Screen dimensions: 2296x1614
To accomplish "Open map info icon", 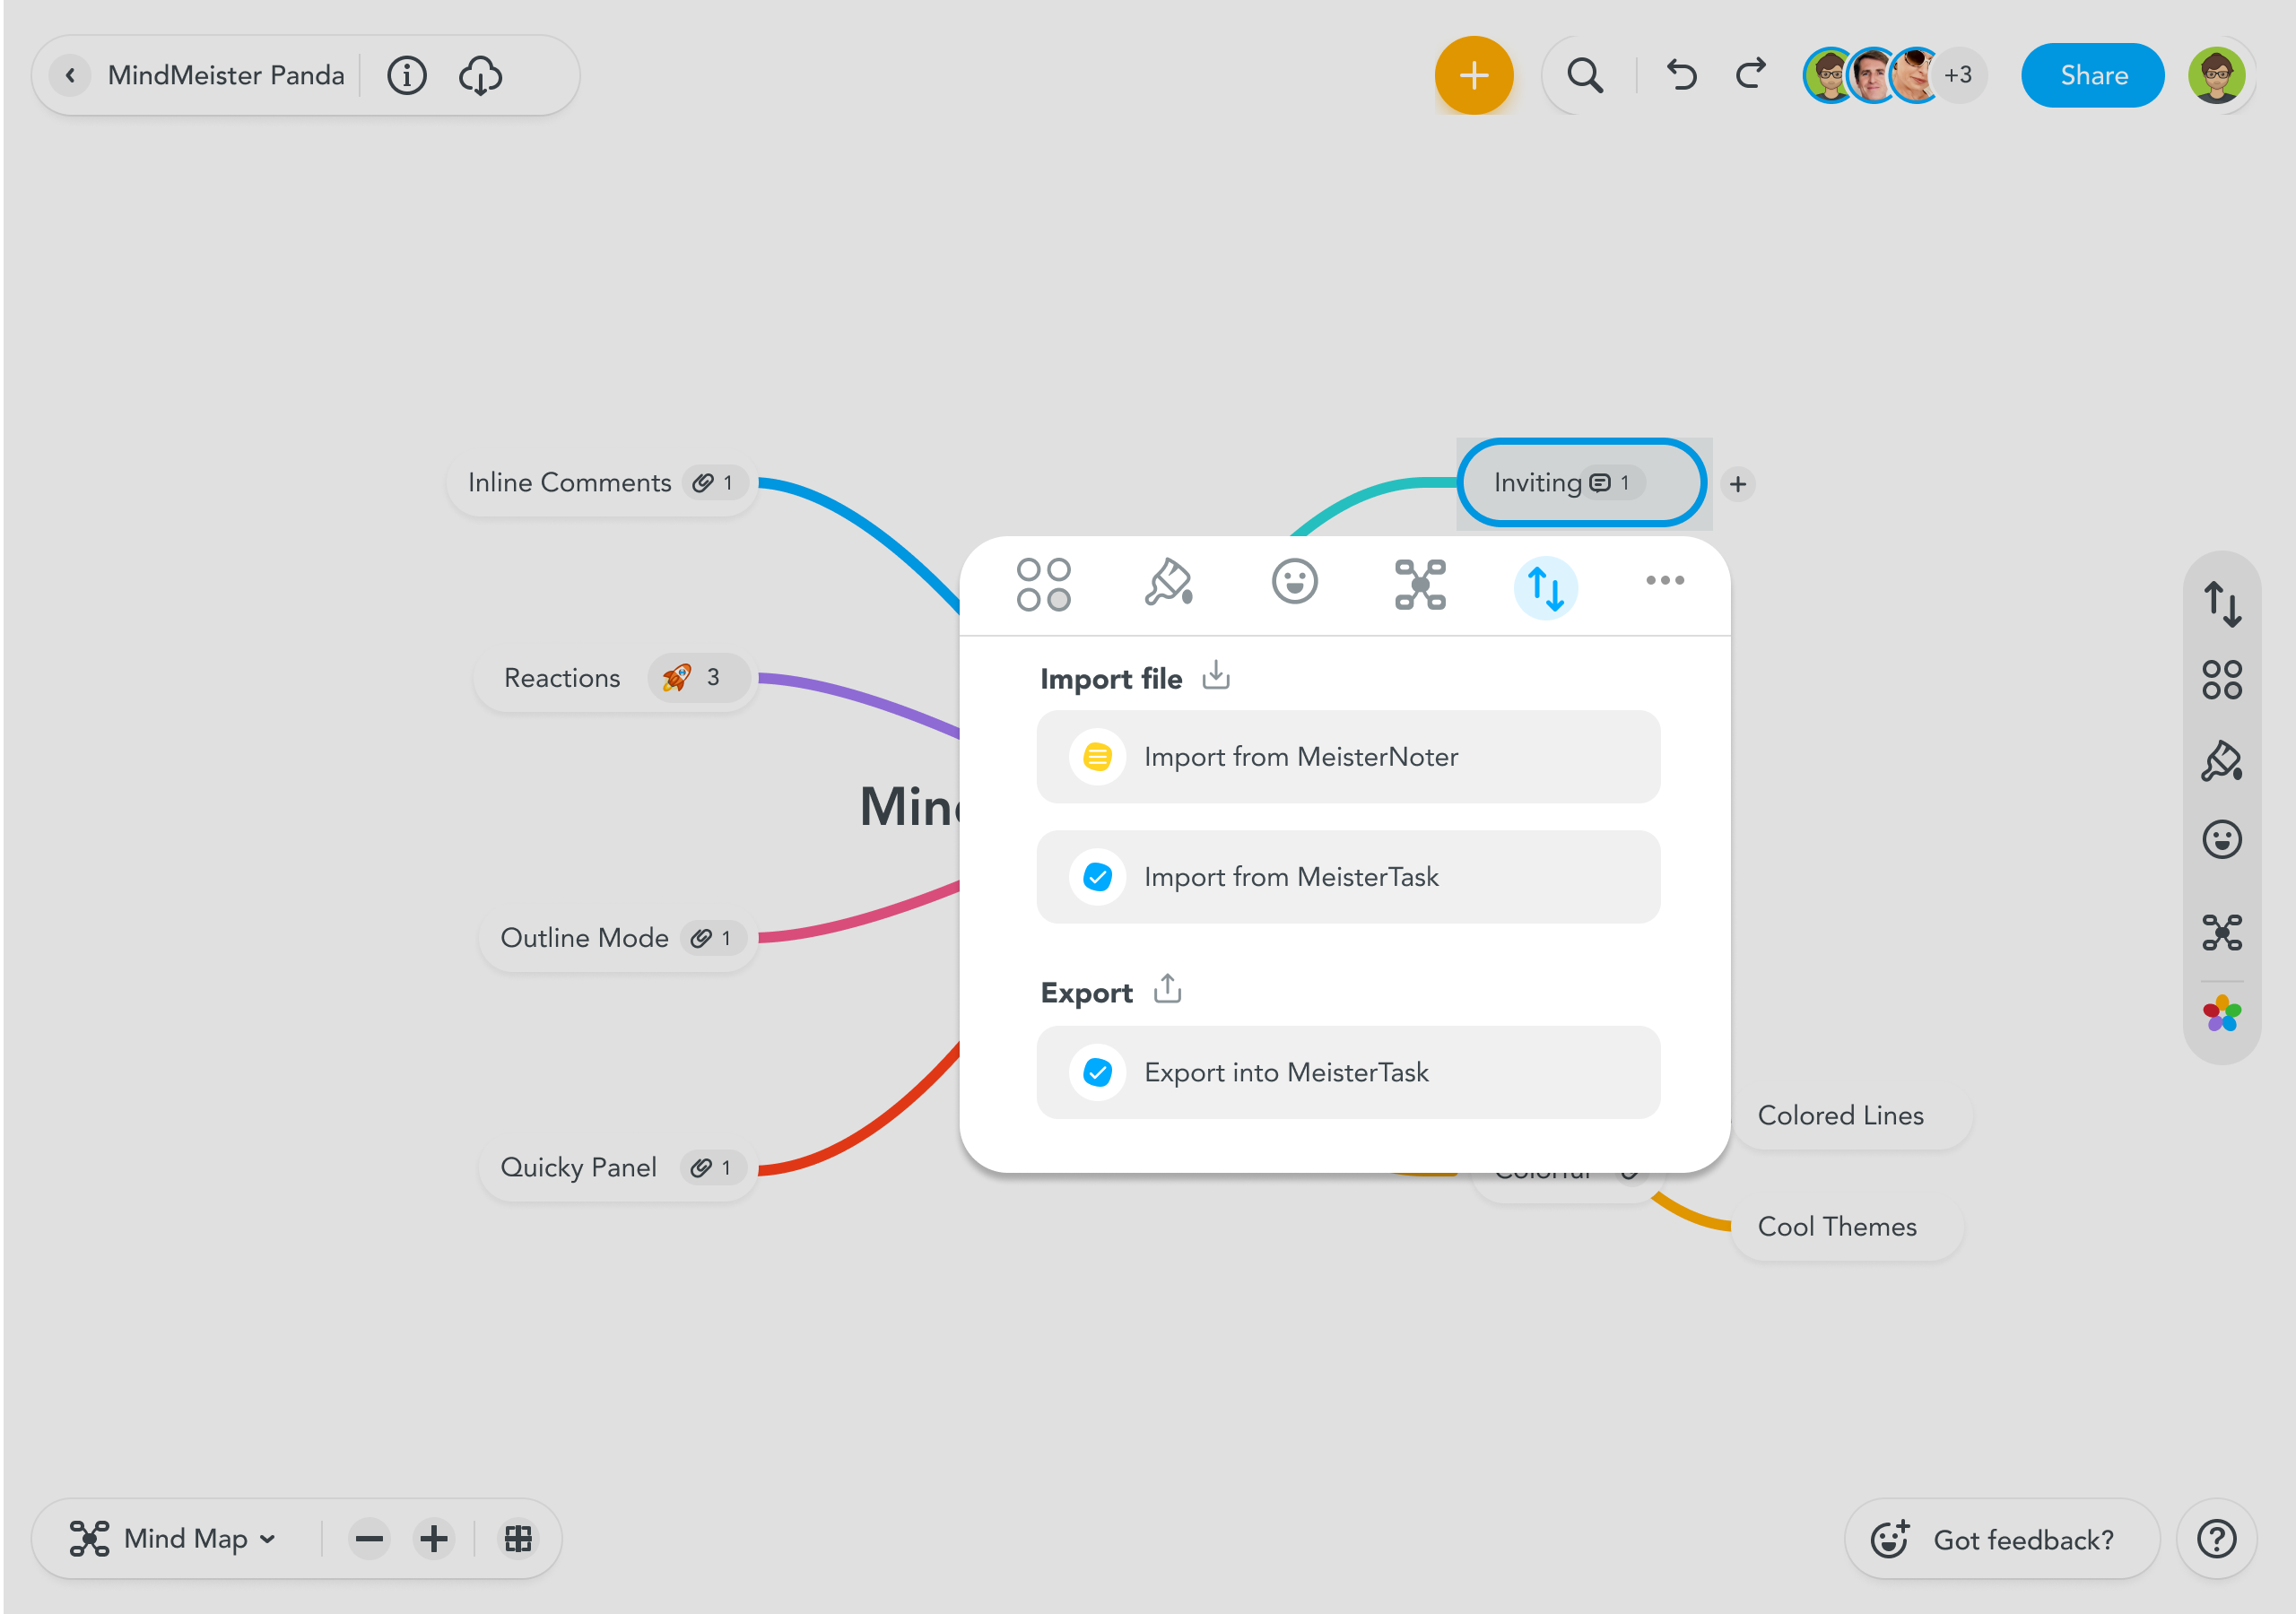I will tap(406, 76).
